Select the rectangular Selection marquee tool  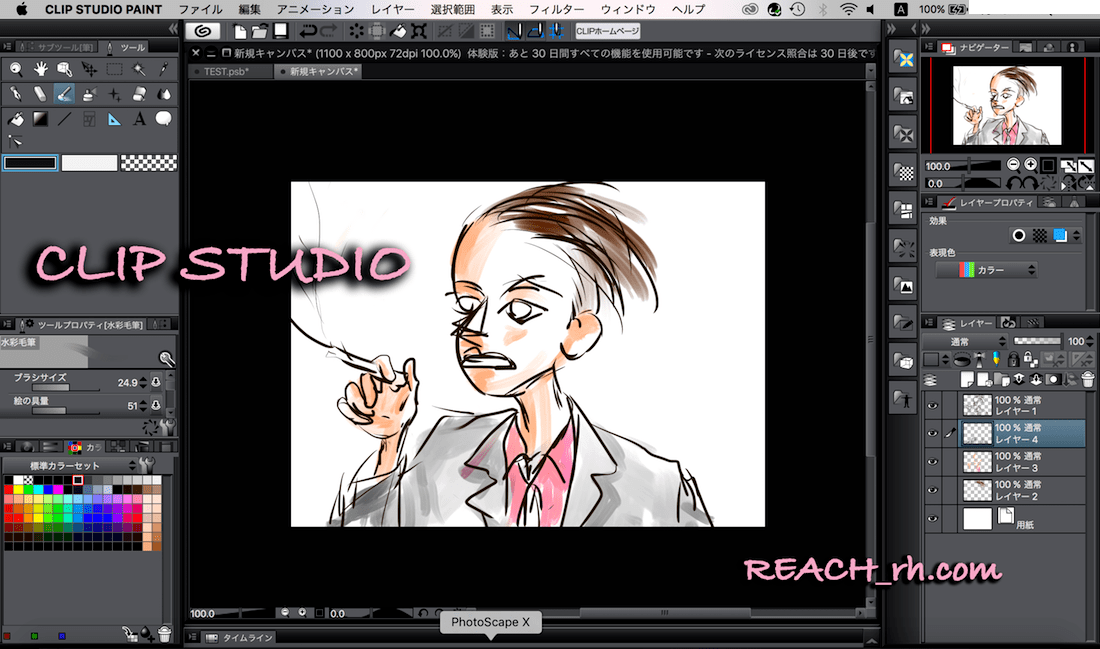(114, 69)
